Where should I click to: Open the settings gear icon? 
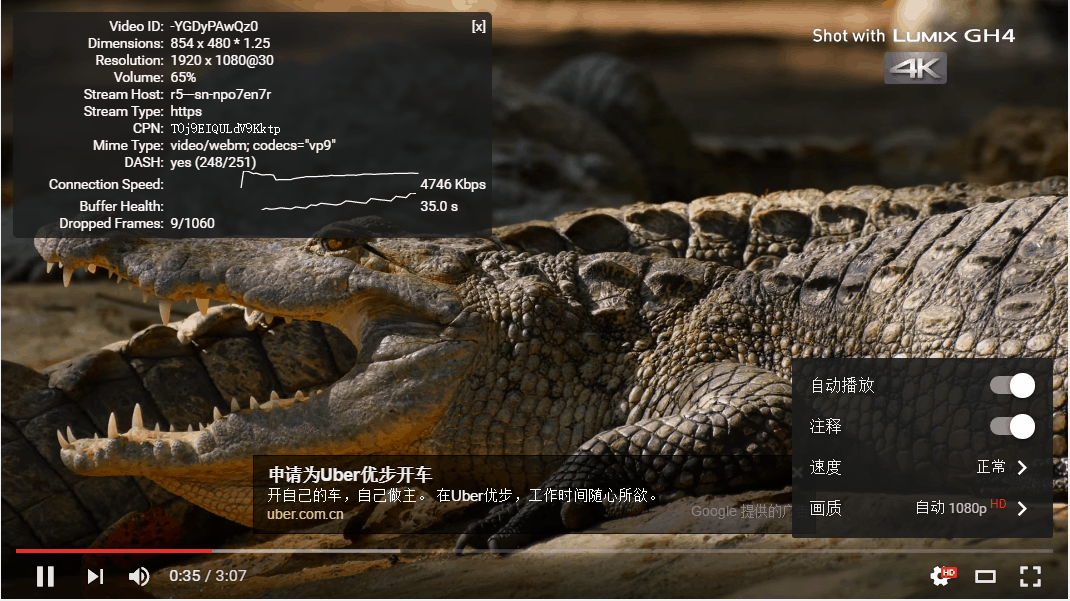click(x=943, y=576)
